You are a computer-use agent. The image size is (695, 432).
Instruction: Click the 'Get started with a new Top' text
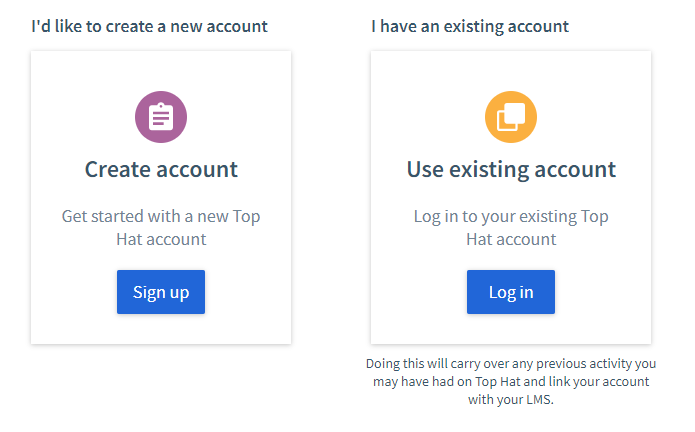click(161, 217)
